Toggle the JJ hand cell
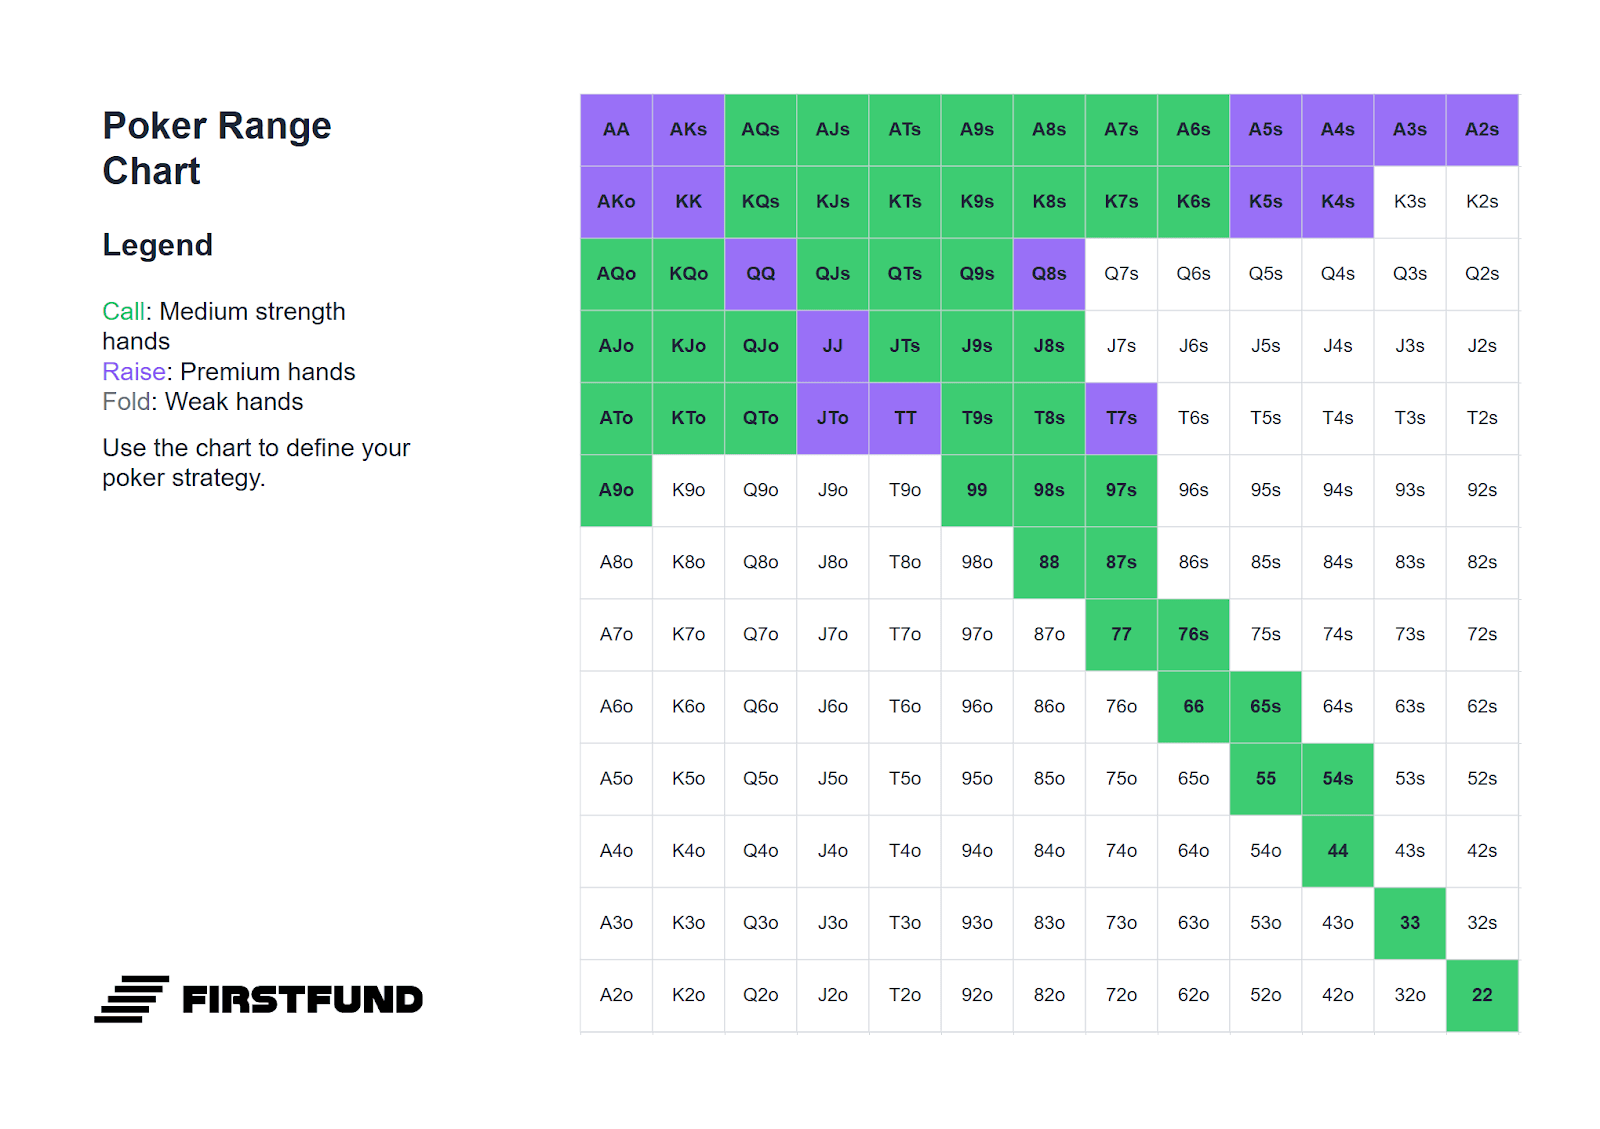 coord(833,346)
